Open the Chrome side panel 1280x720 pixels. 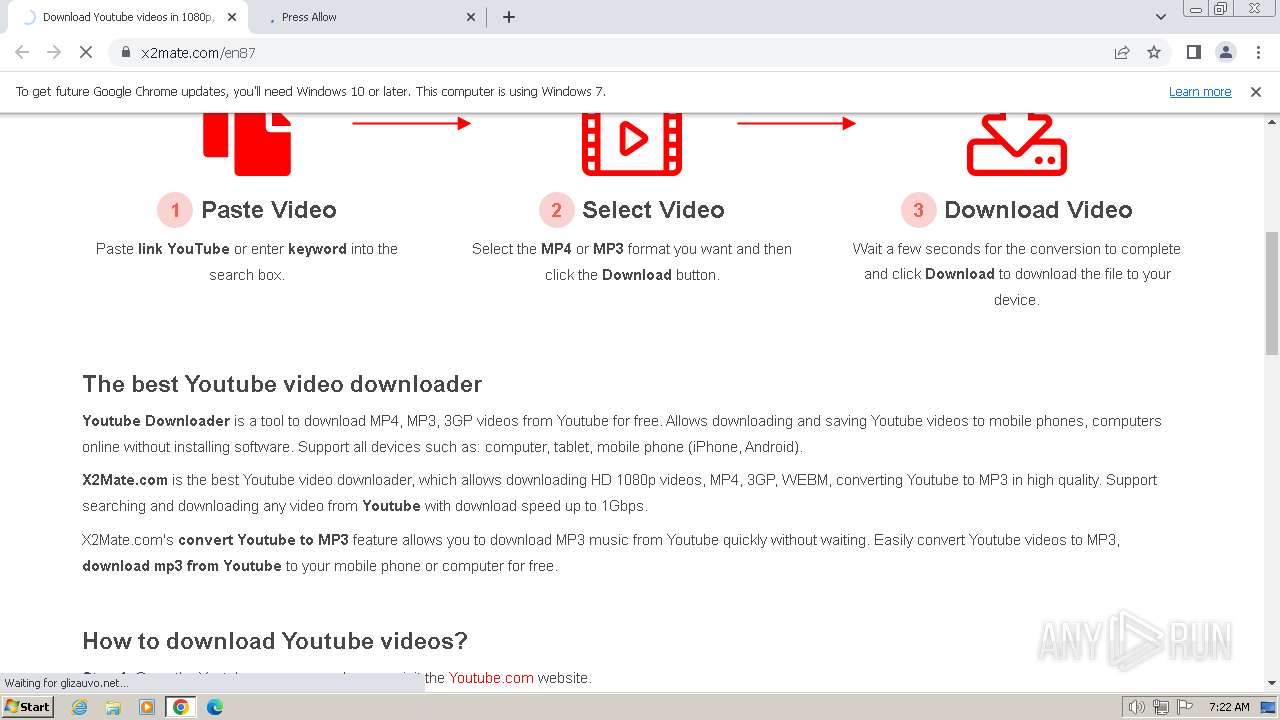click(x=1194, y=52)
